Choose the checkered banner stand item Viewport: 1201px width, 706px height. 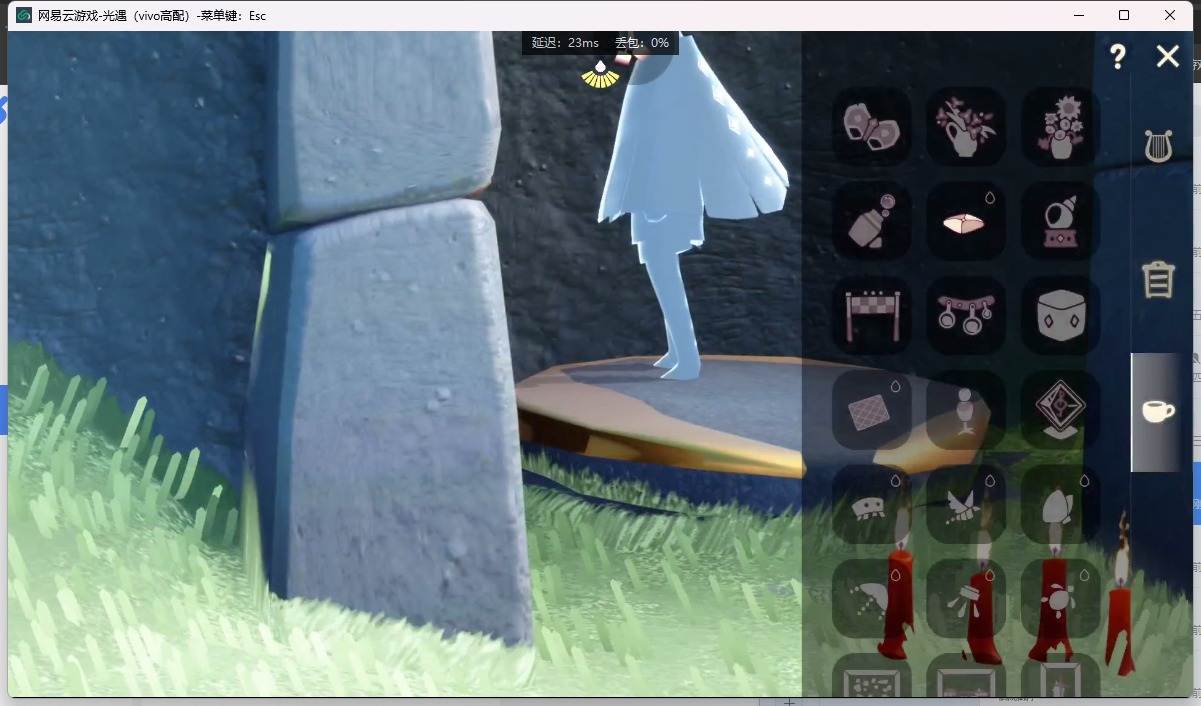(x=871, y=315)
